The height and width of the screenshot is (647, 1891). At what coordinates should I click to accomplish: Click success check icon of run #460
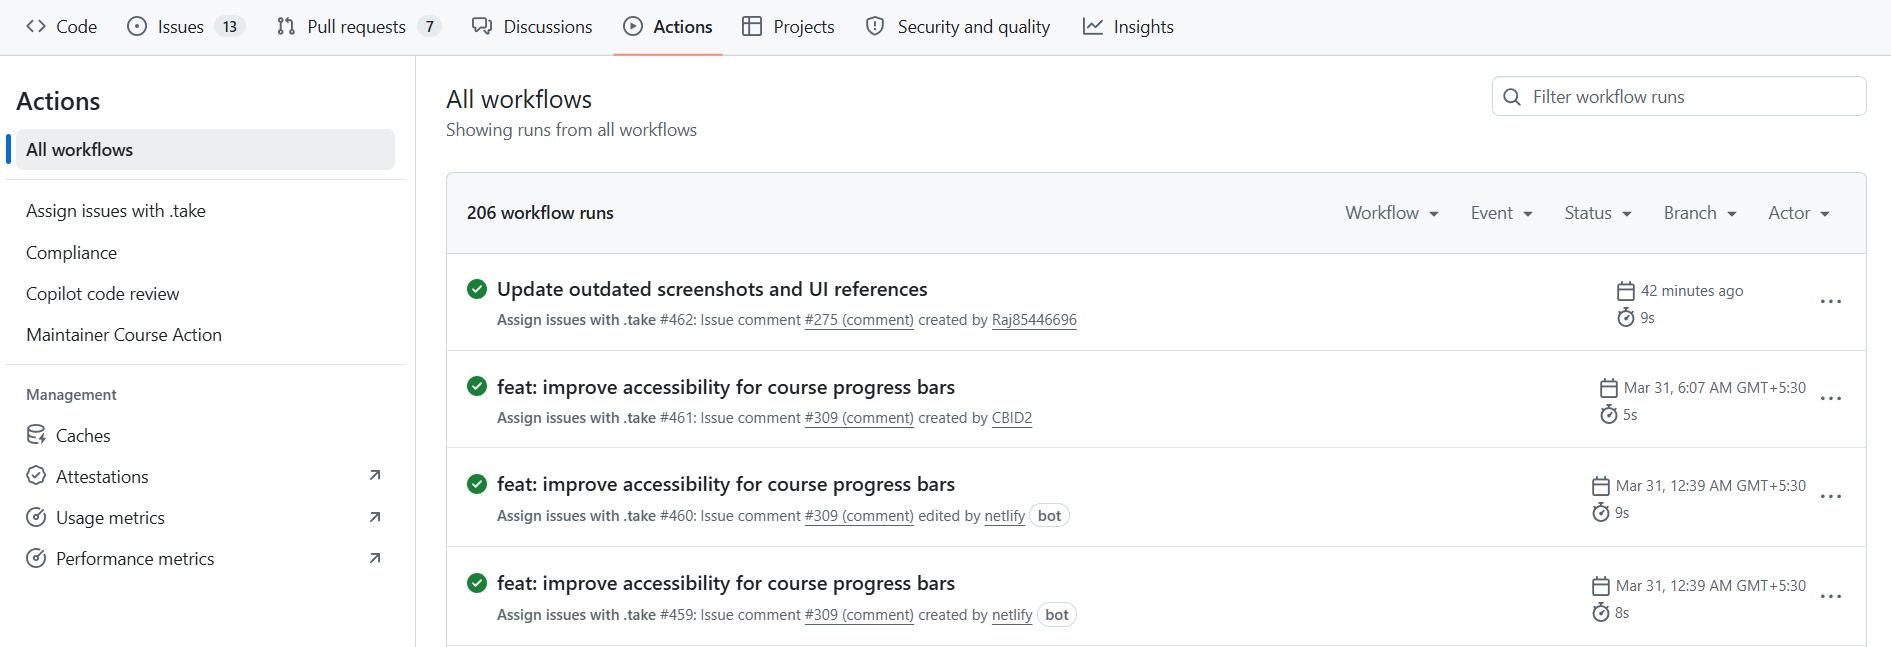click(477, 484)
